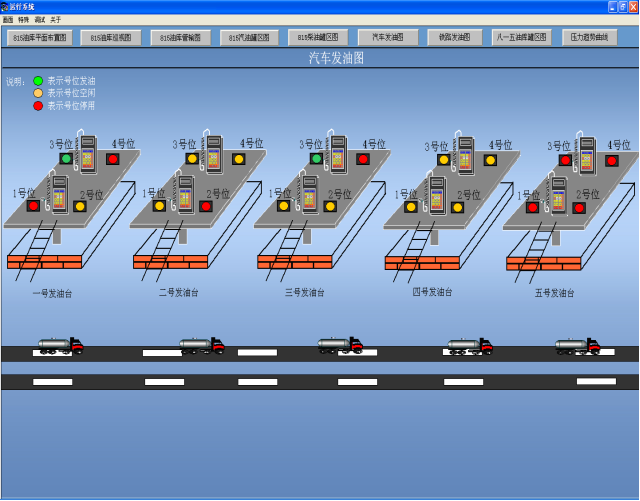Screen dimensions: 640x501
Task: Click the yellow 空闲 legend indicator
Action: pos(38,93)
